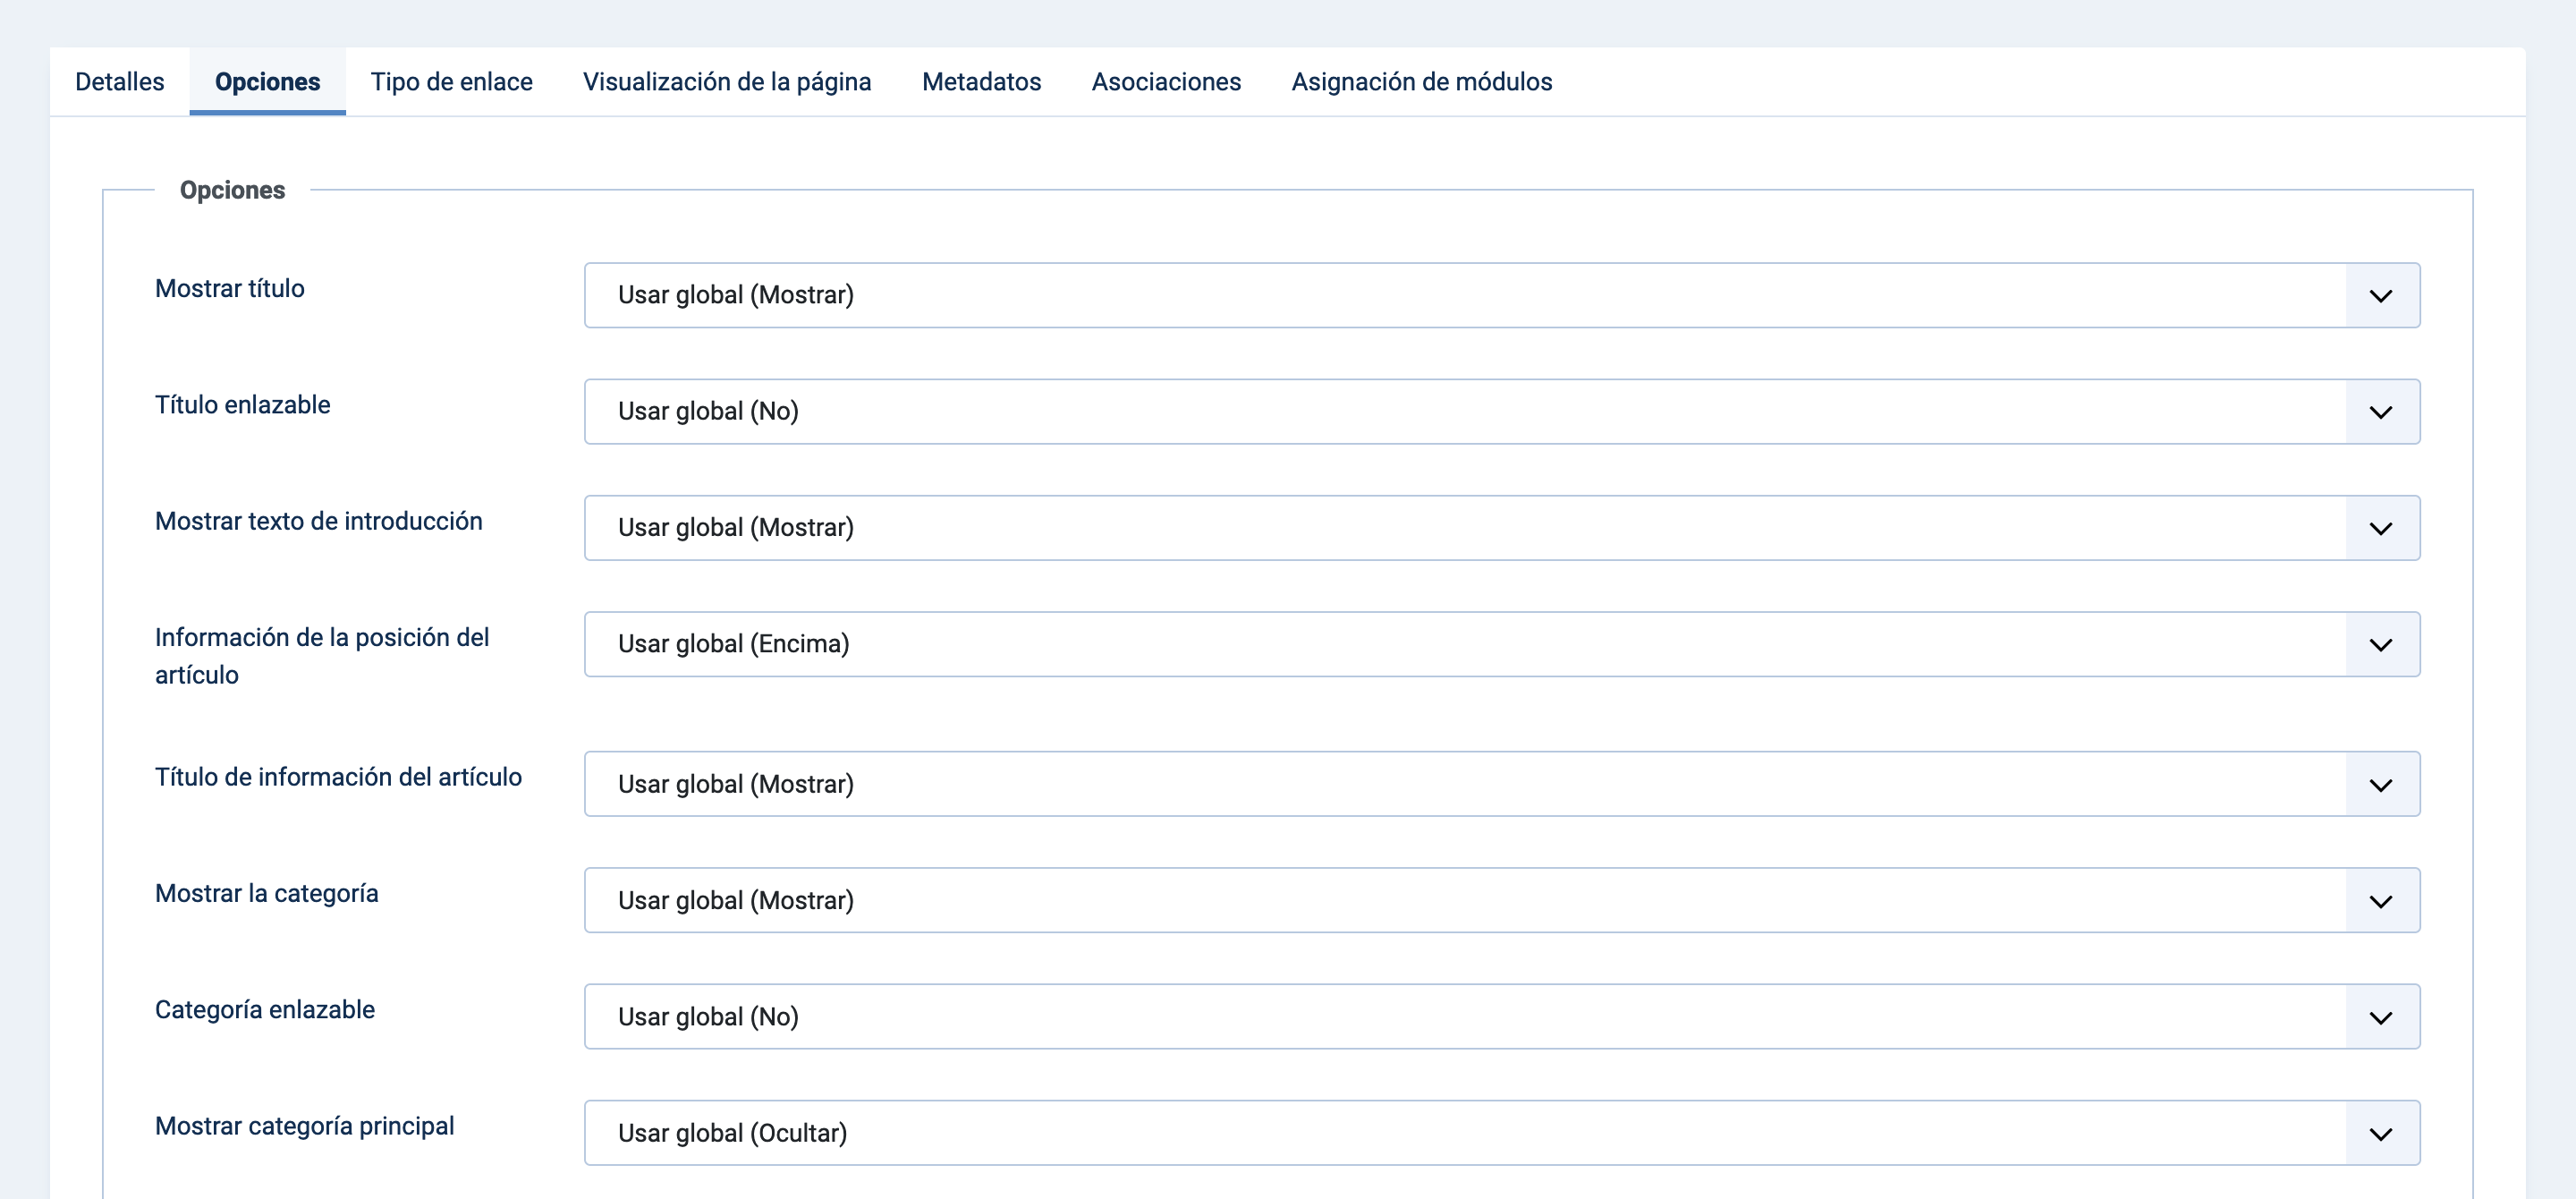This screenshot has height=1199, width=2576.
Task: Click the Categoría enlazable label
Action: 265,1010
